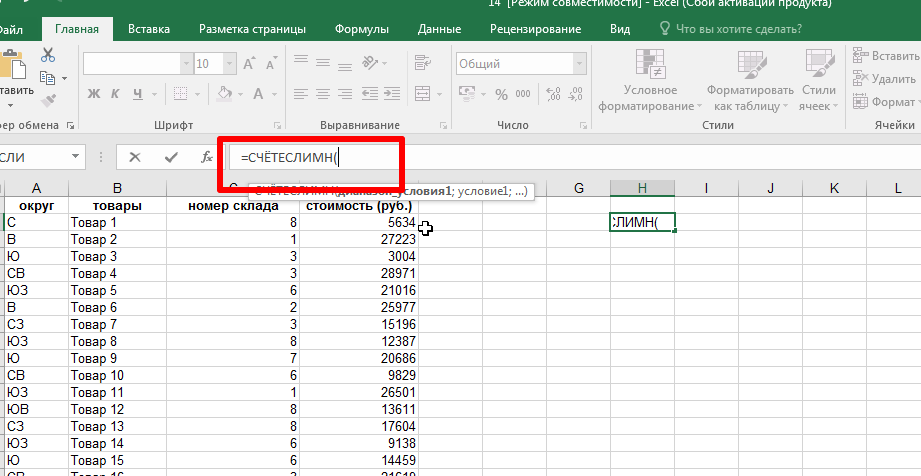Image resolution: width=921 pixels, height=476 pixels.
Task: Open borders dropdown arrow
Action: 197,94
